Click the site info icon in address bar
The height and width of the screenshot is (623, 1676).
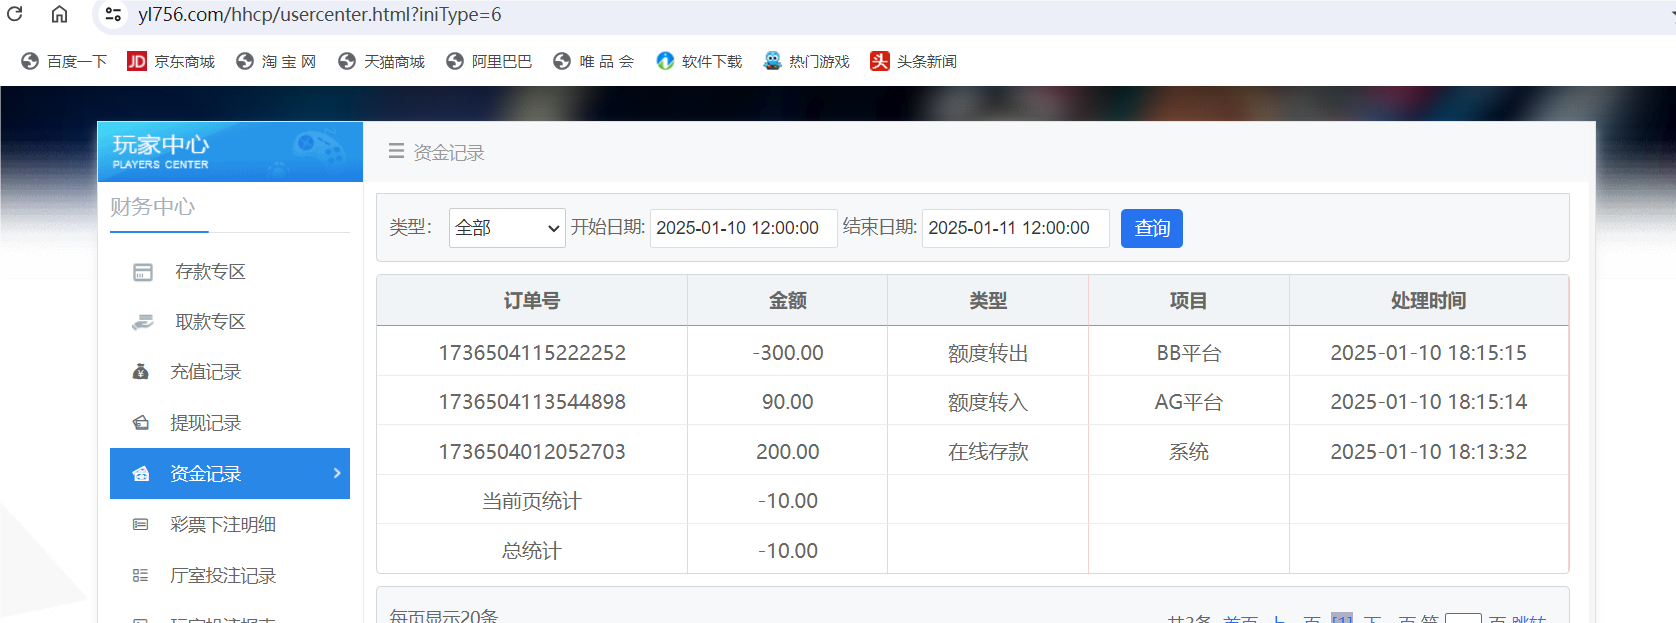113,14
